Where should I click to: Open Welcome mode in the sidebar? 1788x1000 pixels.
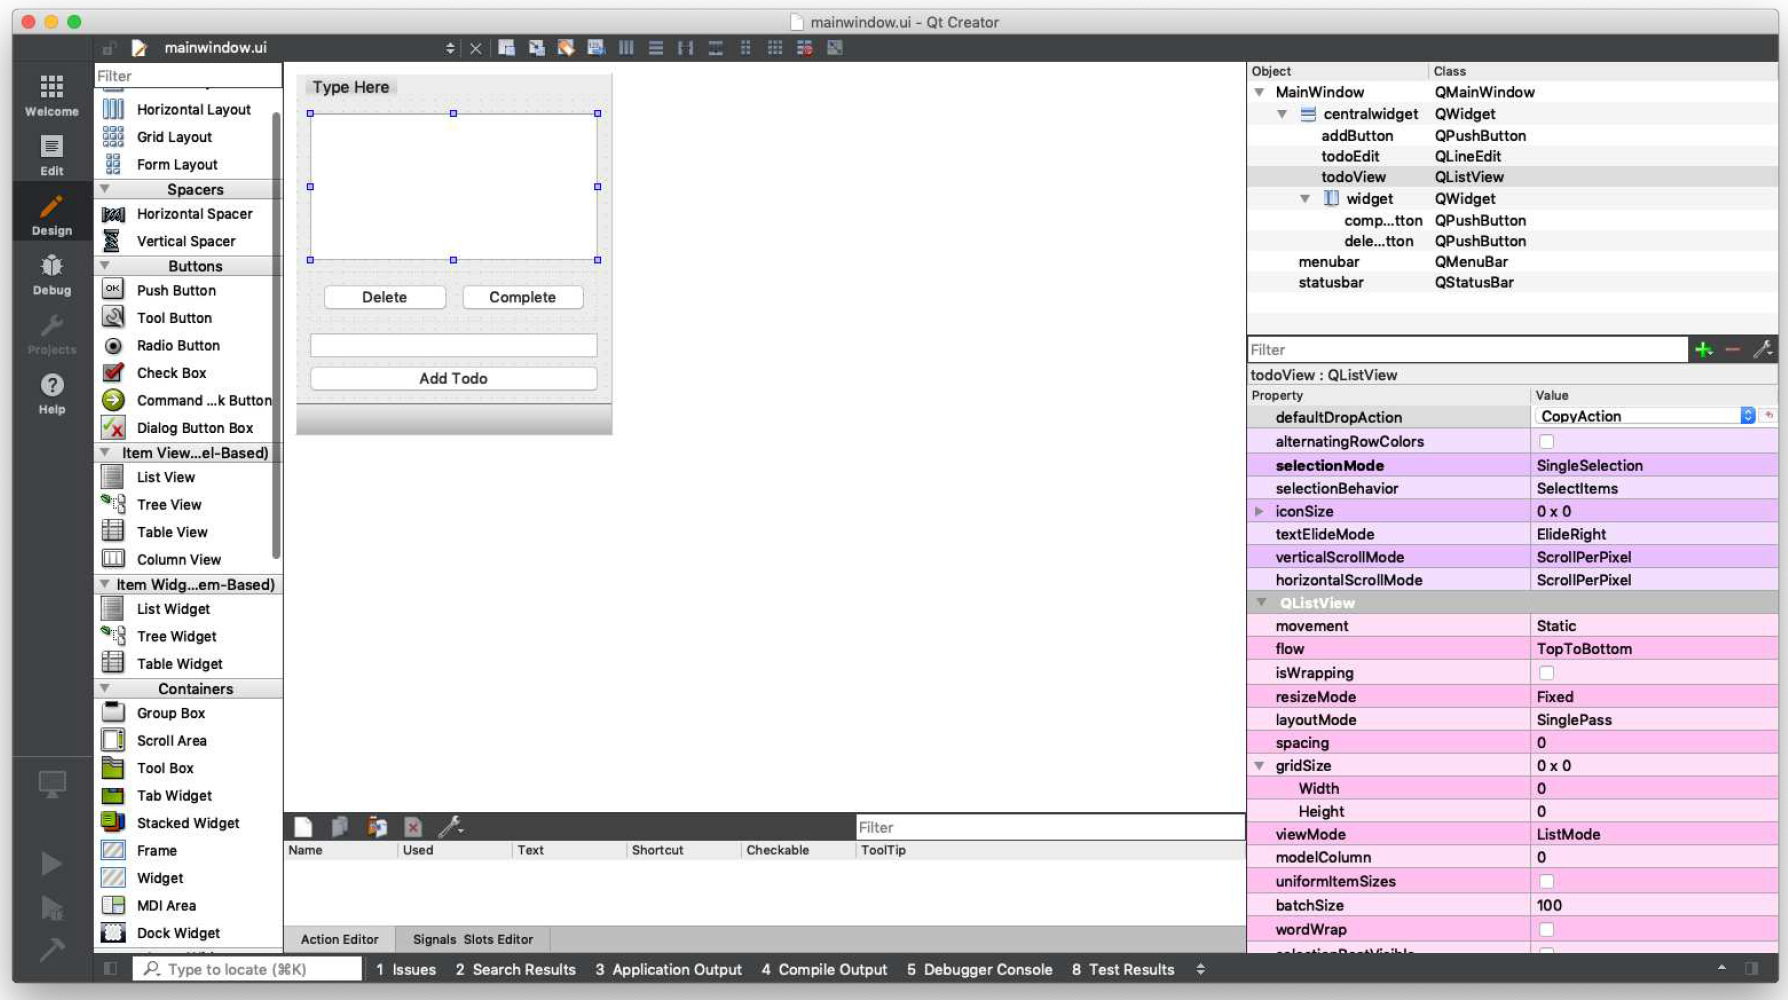click(x=52, y=95)
